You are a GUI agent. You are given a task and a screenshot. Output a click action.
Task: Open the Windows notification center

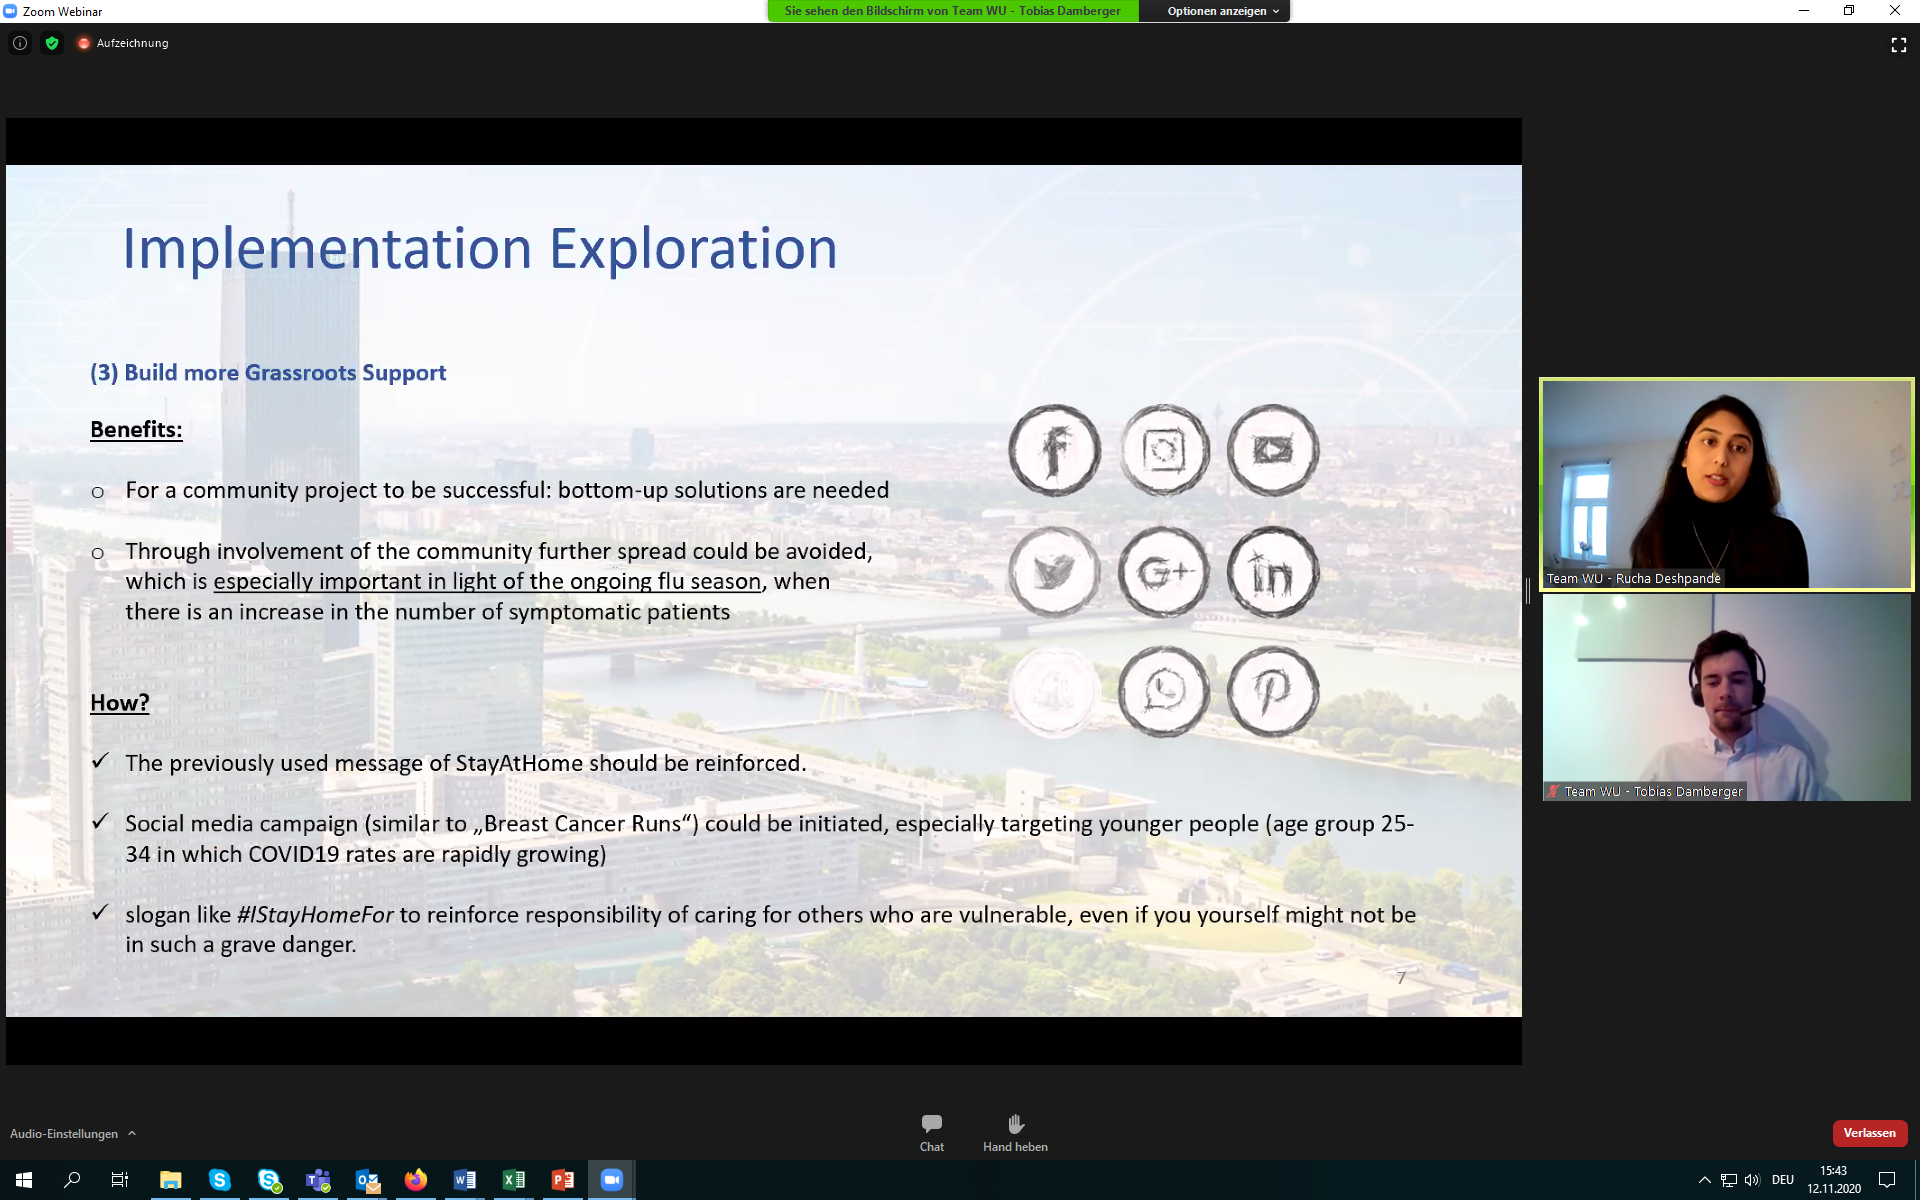[1887, 1180]
